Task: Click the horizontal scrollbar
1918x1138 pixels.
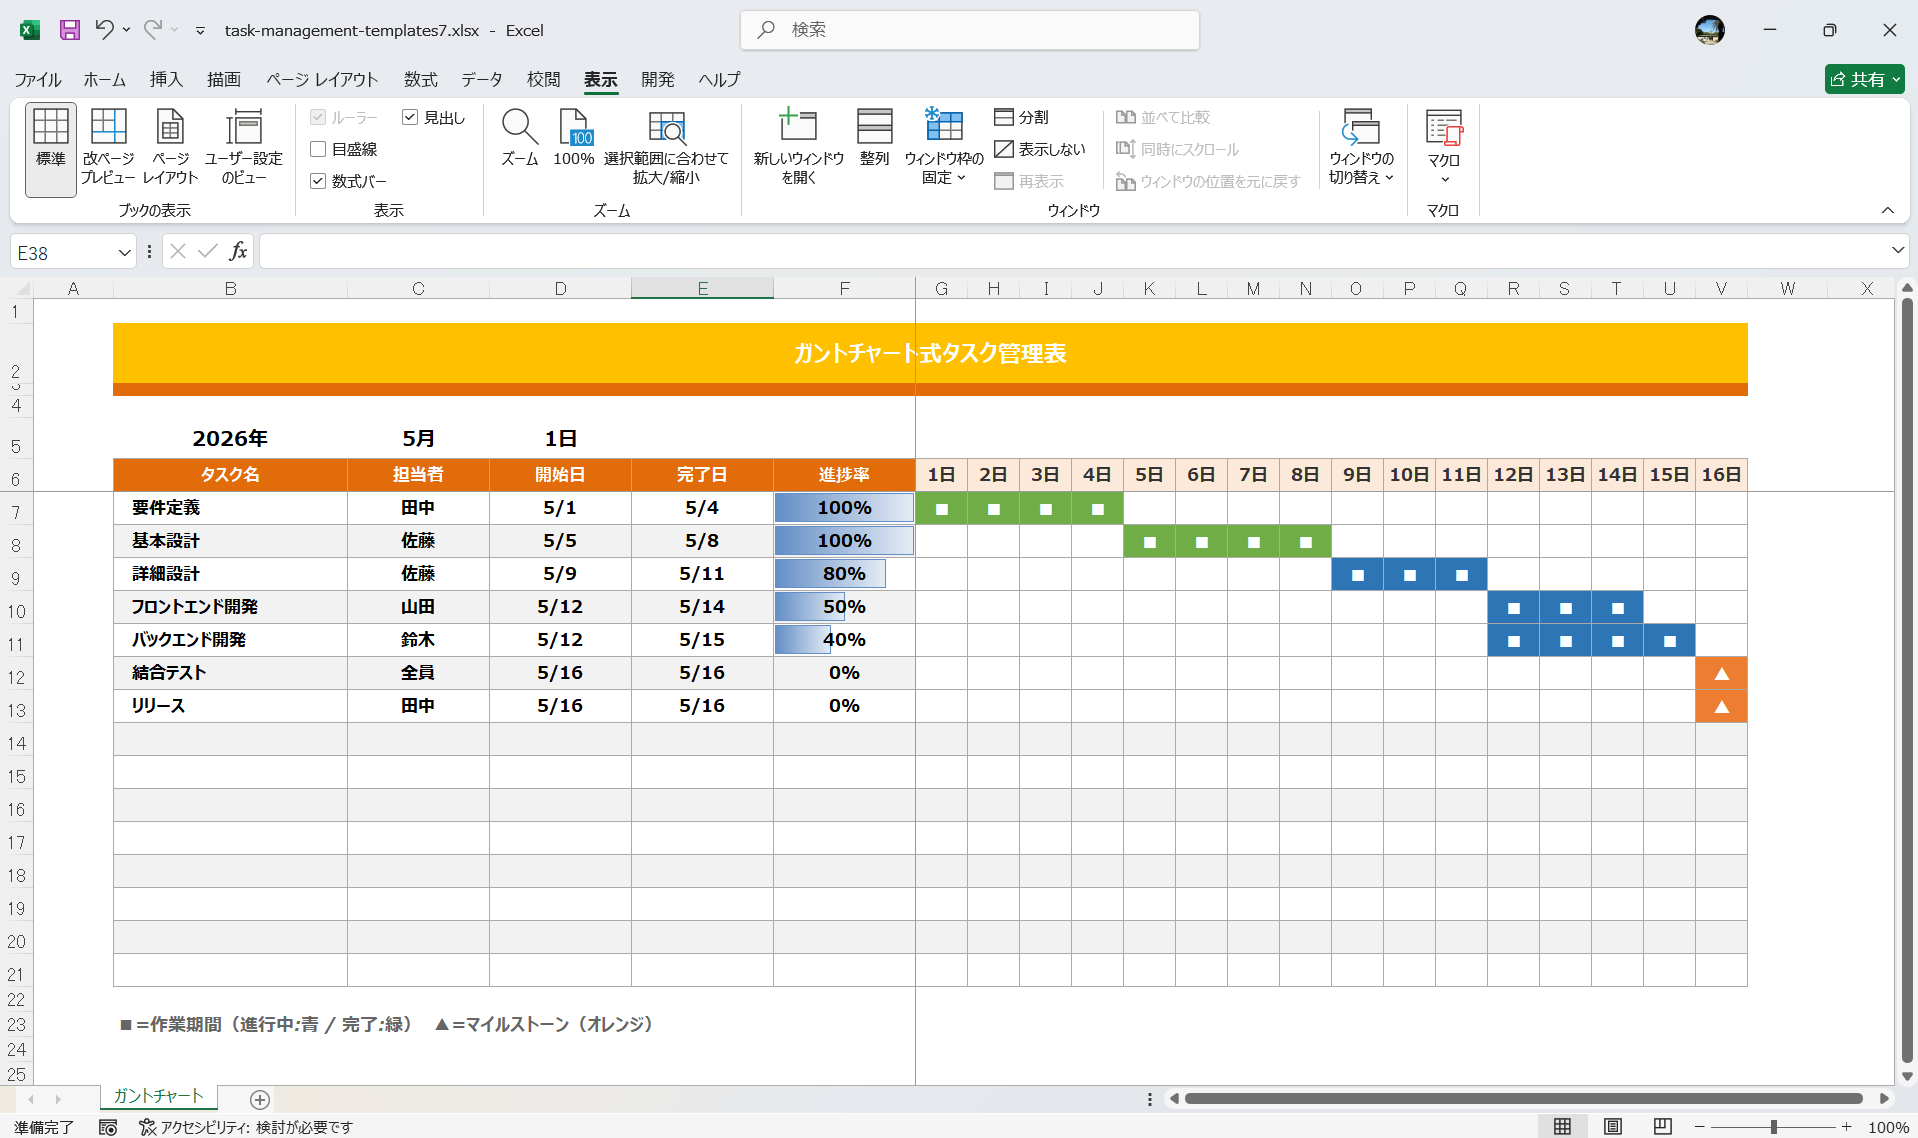Action: [1523, 1099]
